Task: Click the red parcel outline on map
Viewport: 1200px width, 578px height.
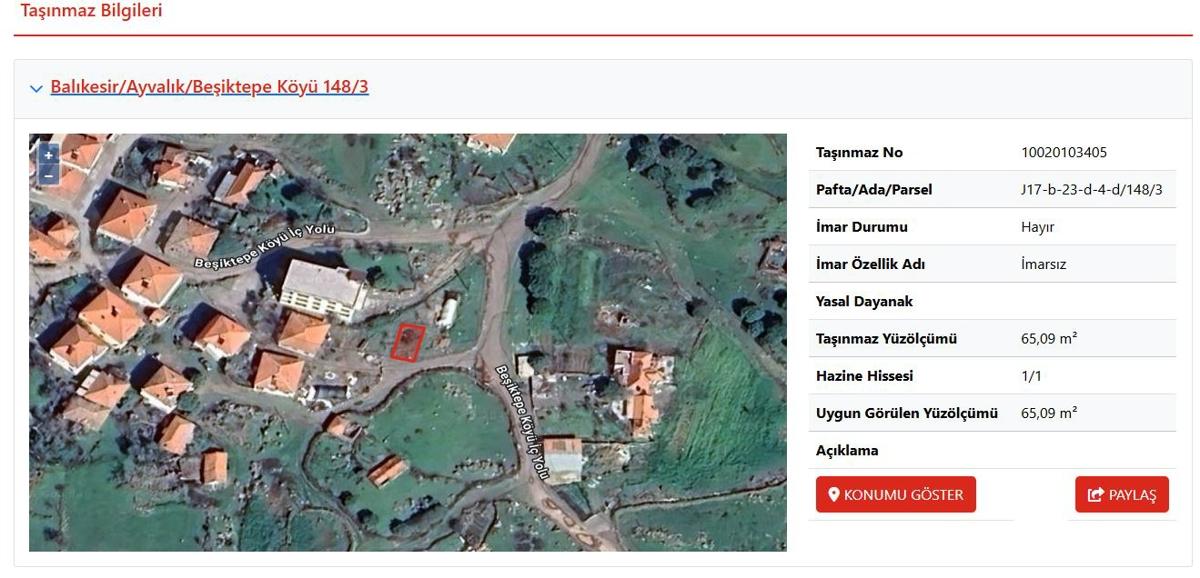Action: [408, 343]
